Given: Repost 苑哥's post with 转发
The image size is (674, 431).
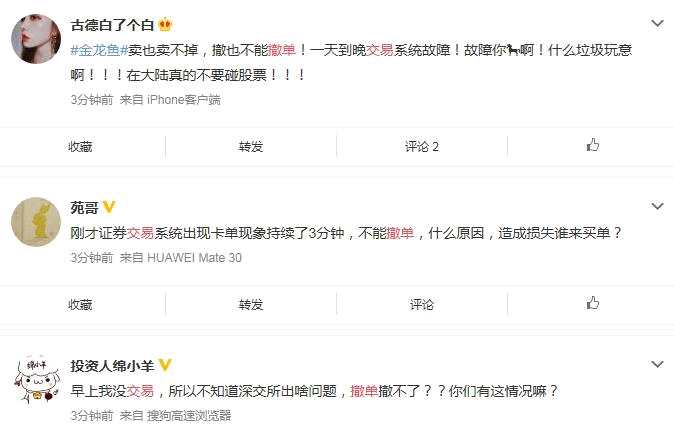Looking at the screenshot, I should tap(251, 304).
